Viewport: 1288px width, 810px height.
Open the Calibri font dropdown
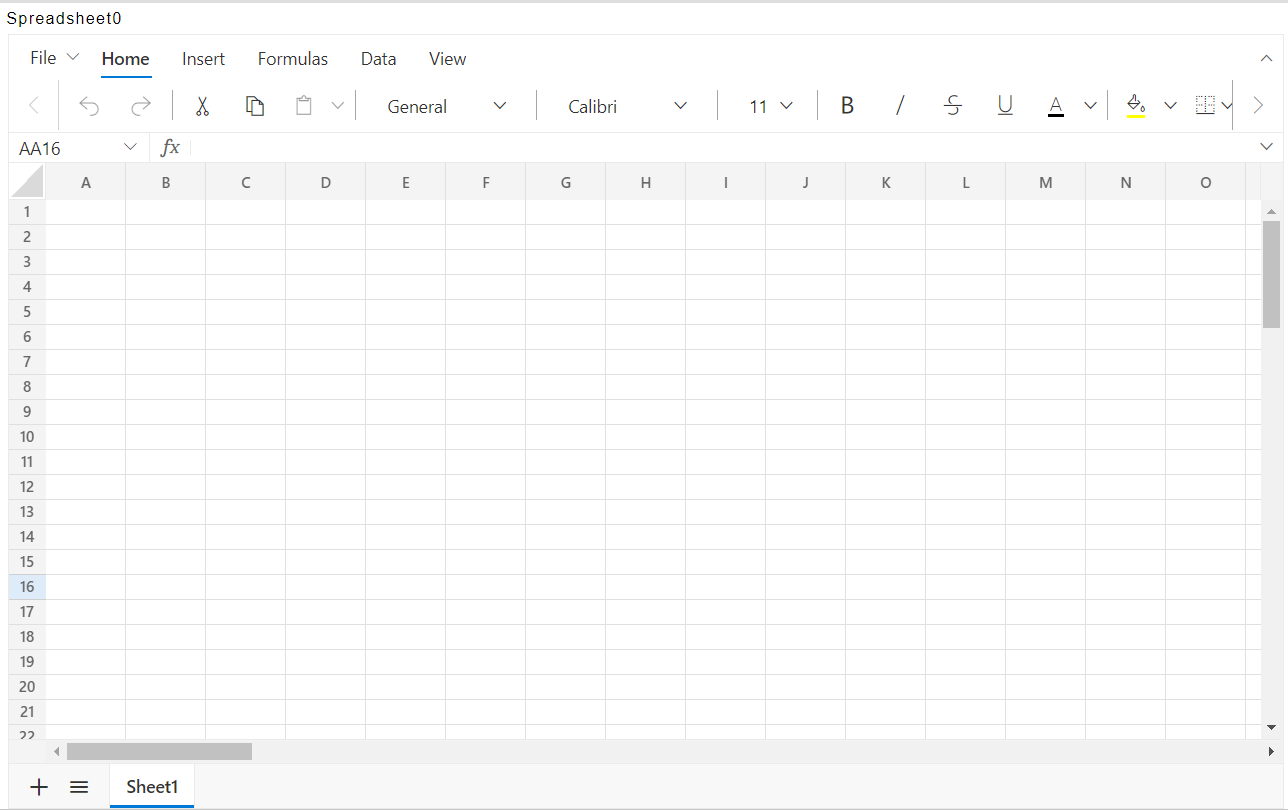click(x=627, y=106)
